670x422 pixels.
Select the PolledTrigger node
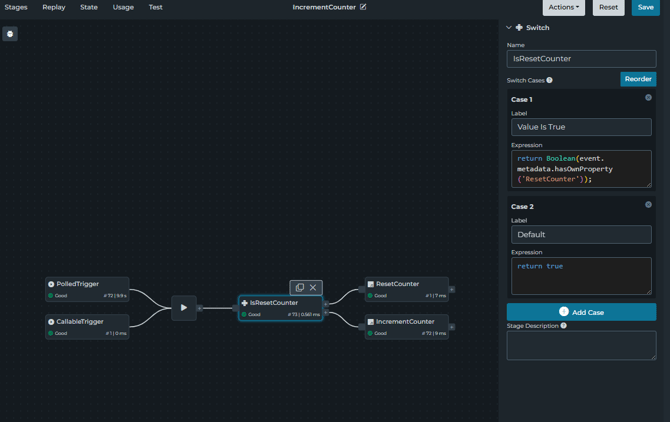pyautogui.click(x=87, y=289)
